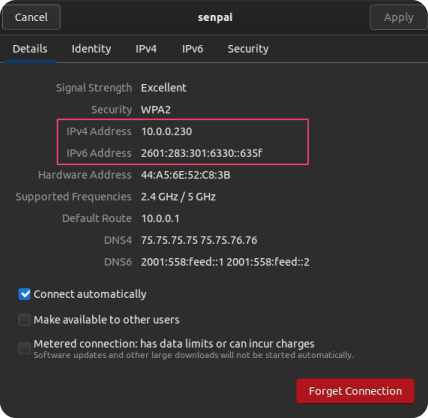Click the WPA2 security value
Image resolution: width=428 pixels, height=418 pixels.
click(x=156, y=110)
